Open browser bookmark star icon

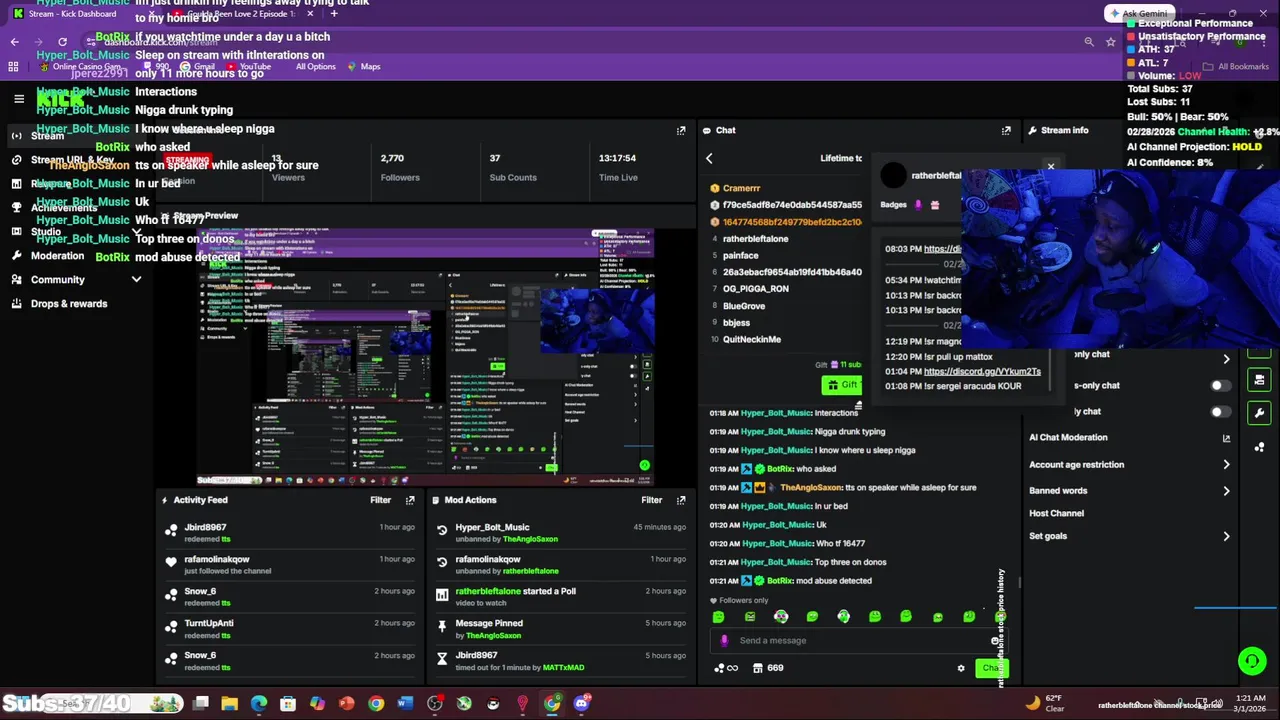pyautogui.click(x=1110, y=42)
